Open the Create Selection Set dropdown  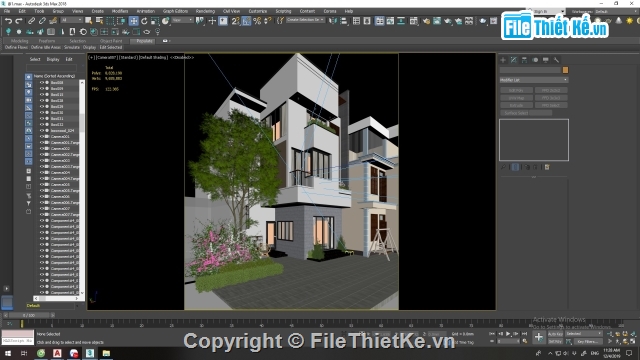pos(305,20)
